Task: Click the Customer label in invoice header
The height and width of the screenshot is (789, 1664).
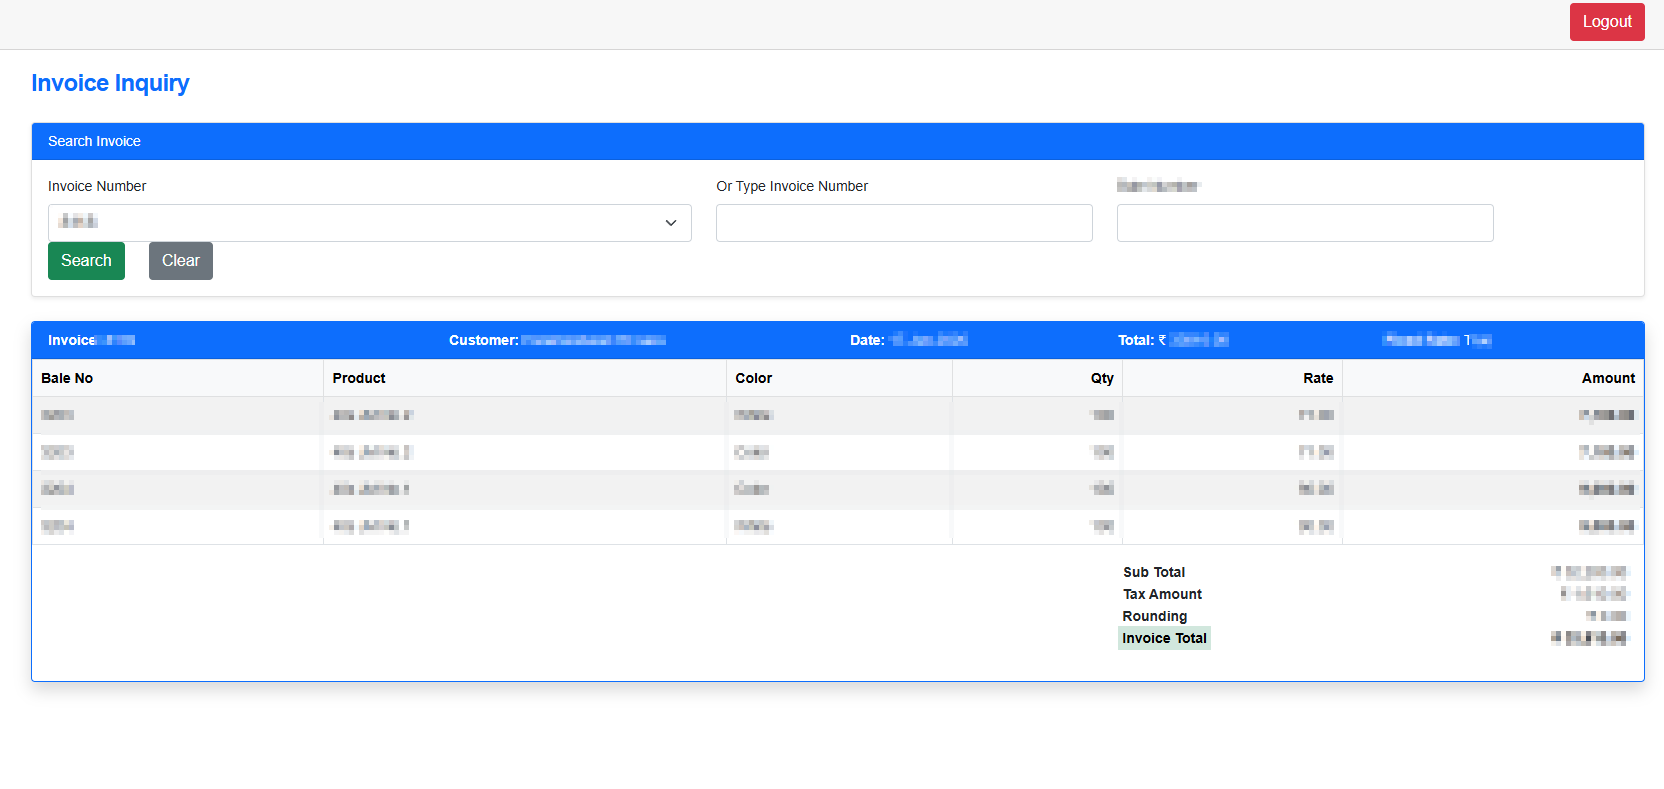Action: pyautogui.click(x=484, y=340)
